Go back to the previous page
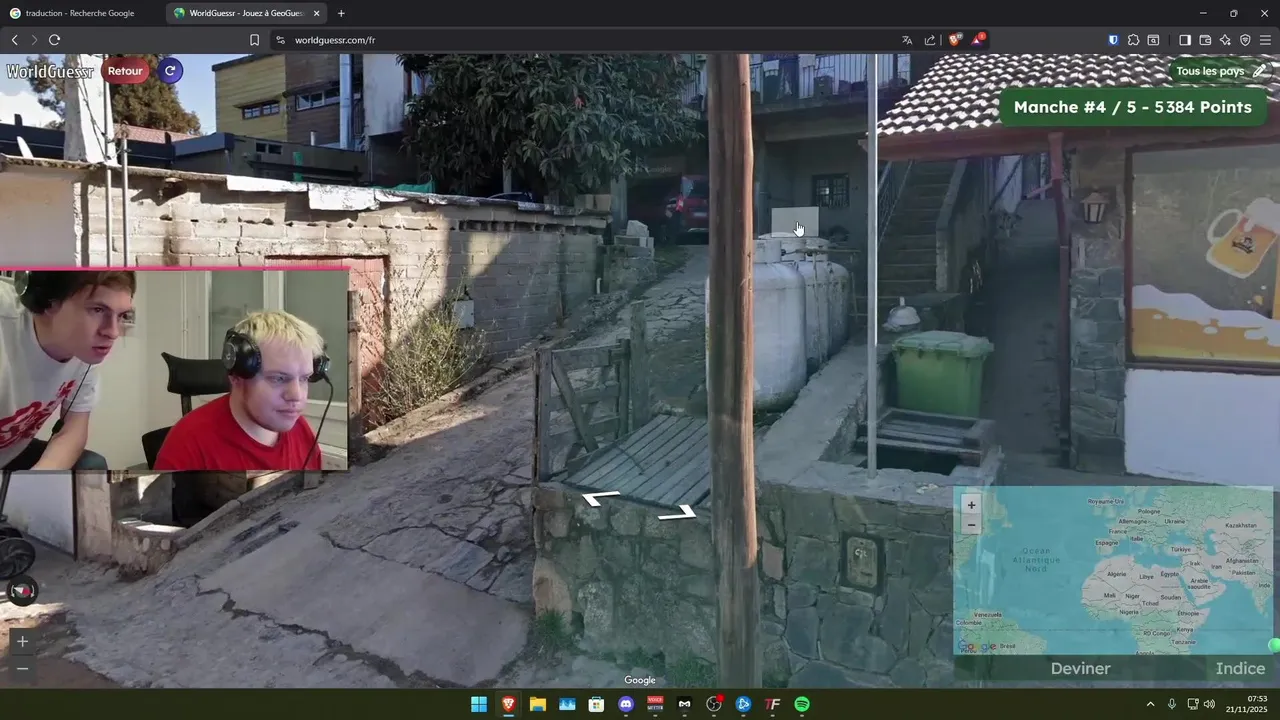1280x720 pixels. [14, 40]
